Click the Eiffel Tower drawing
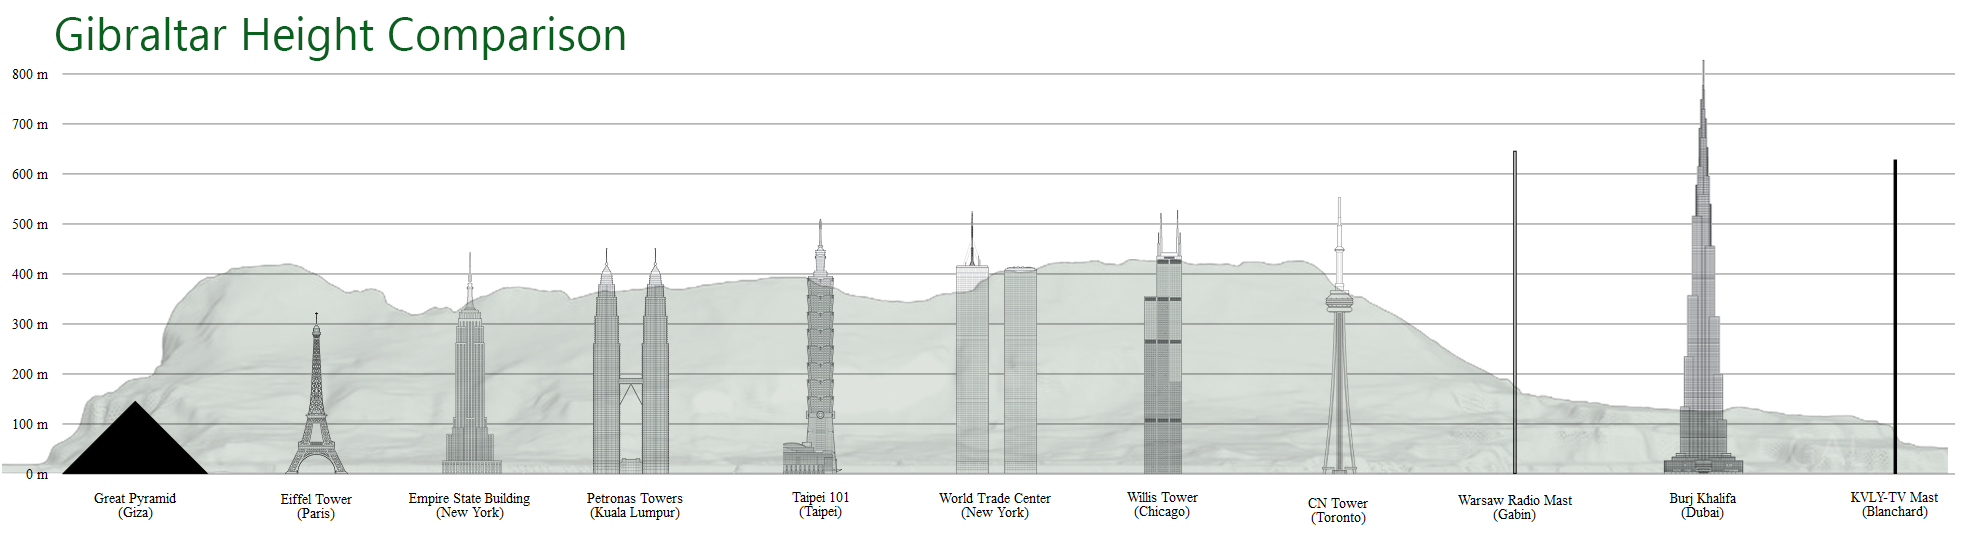 tap(316, 393)
